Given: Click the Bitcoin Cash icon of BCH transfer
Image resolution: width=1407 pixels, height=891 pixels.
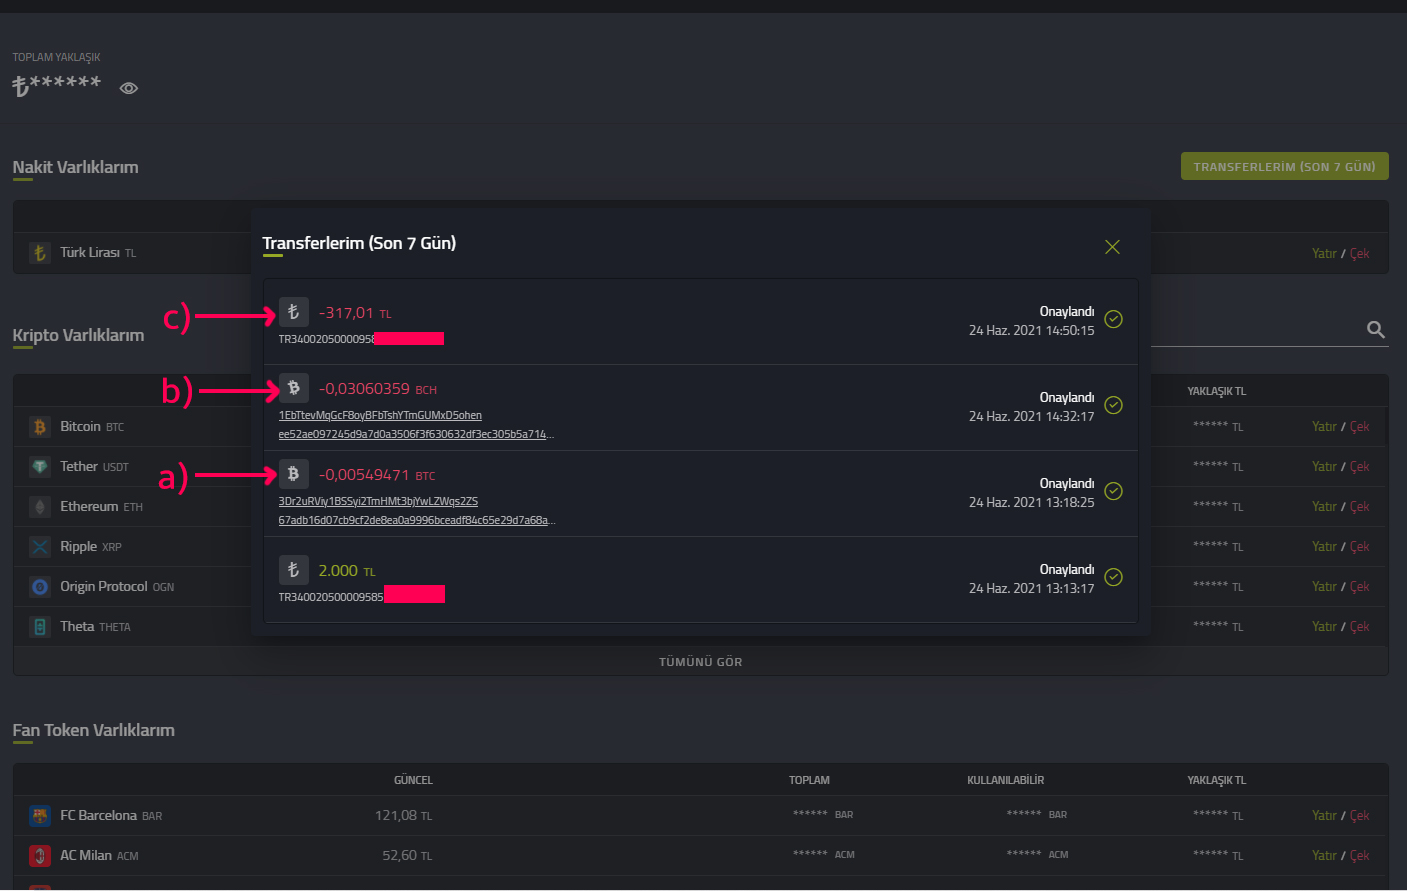Looking at the screenshot, I should click(293, 388).
